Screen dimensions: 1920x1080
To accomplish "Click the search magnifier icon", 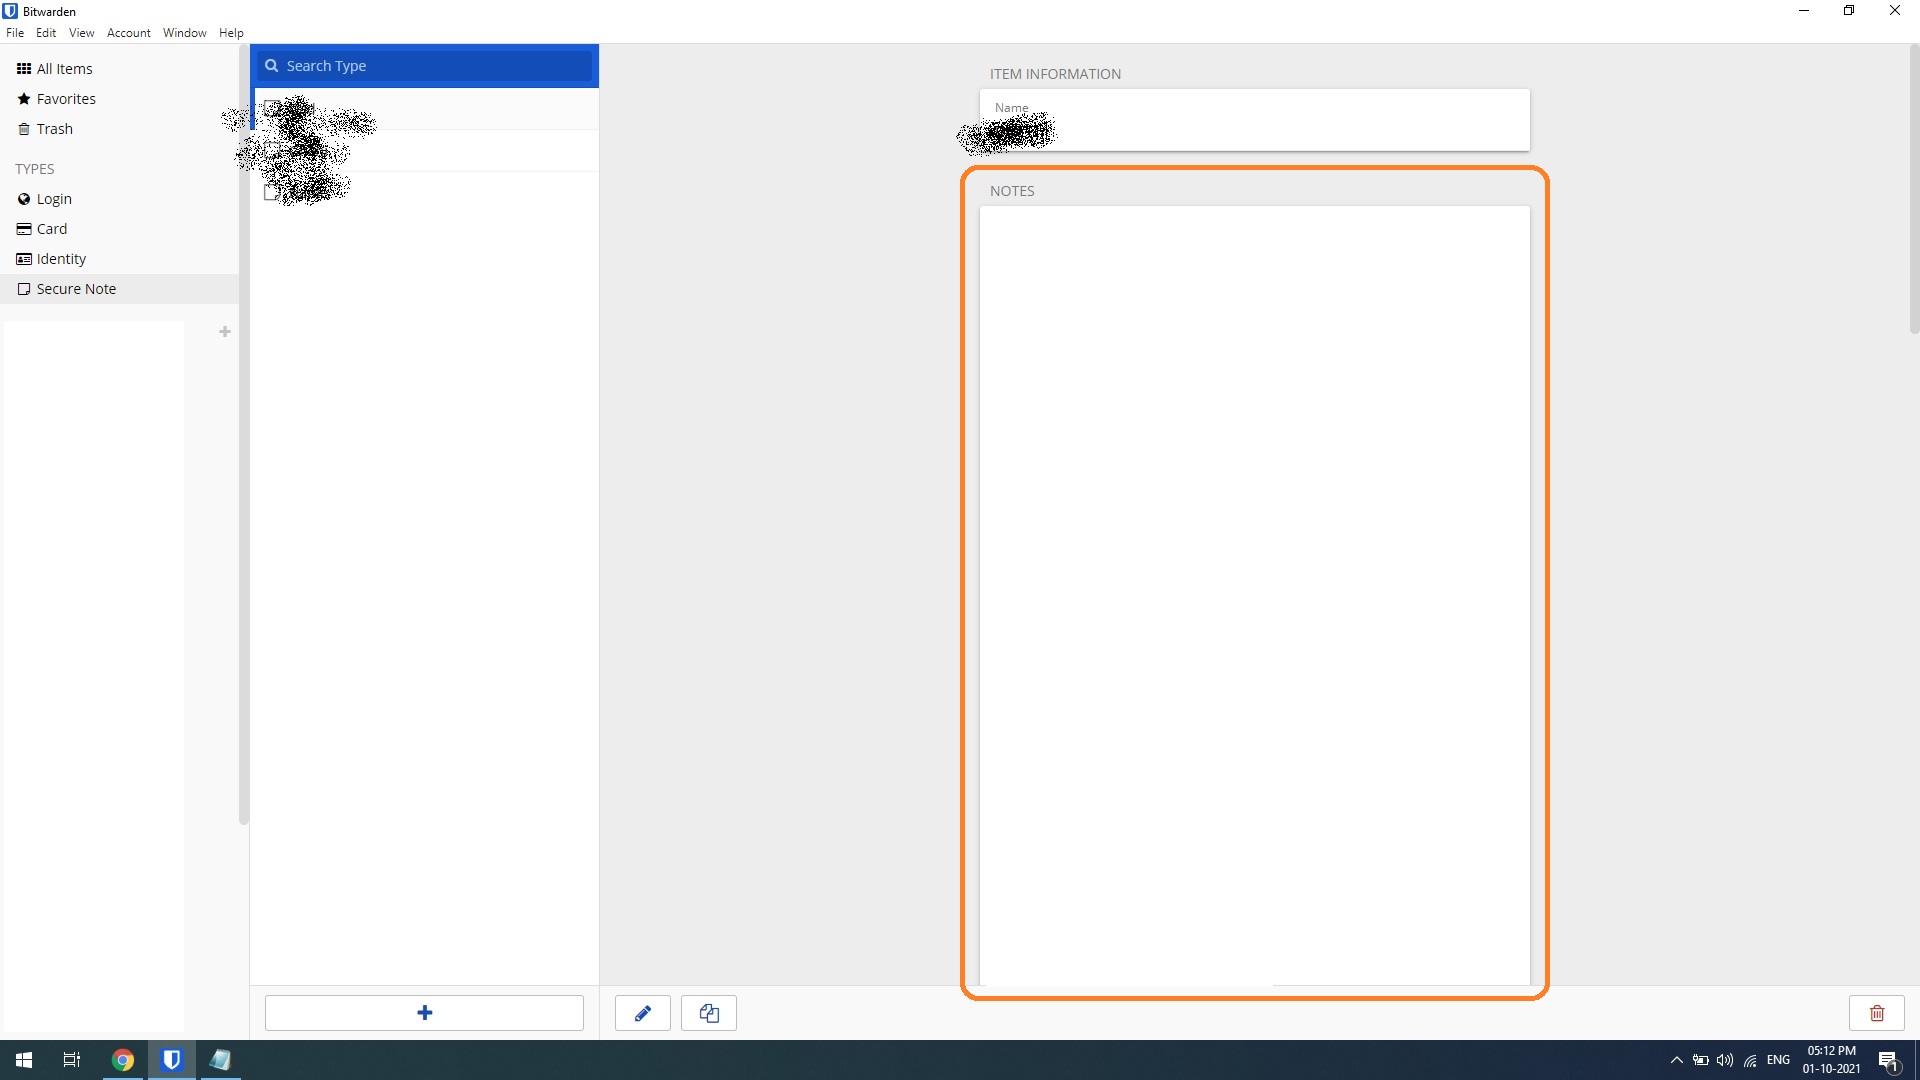I will click(x=271, y=66).
